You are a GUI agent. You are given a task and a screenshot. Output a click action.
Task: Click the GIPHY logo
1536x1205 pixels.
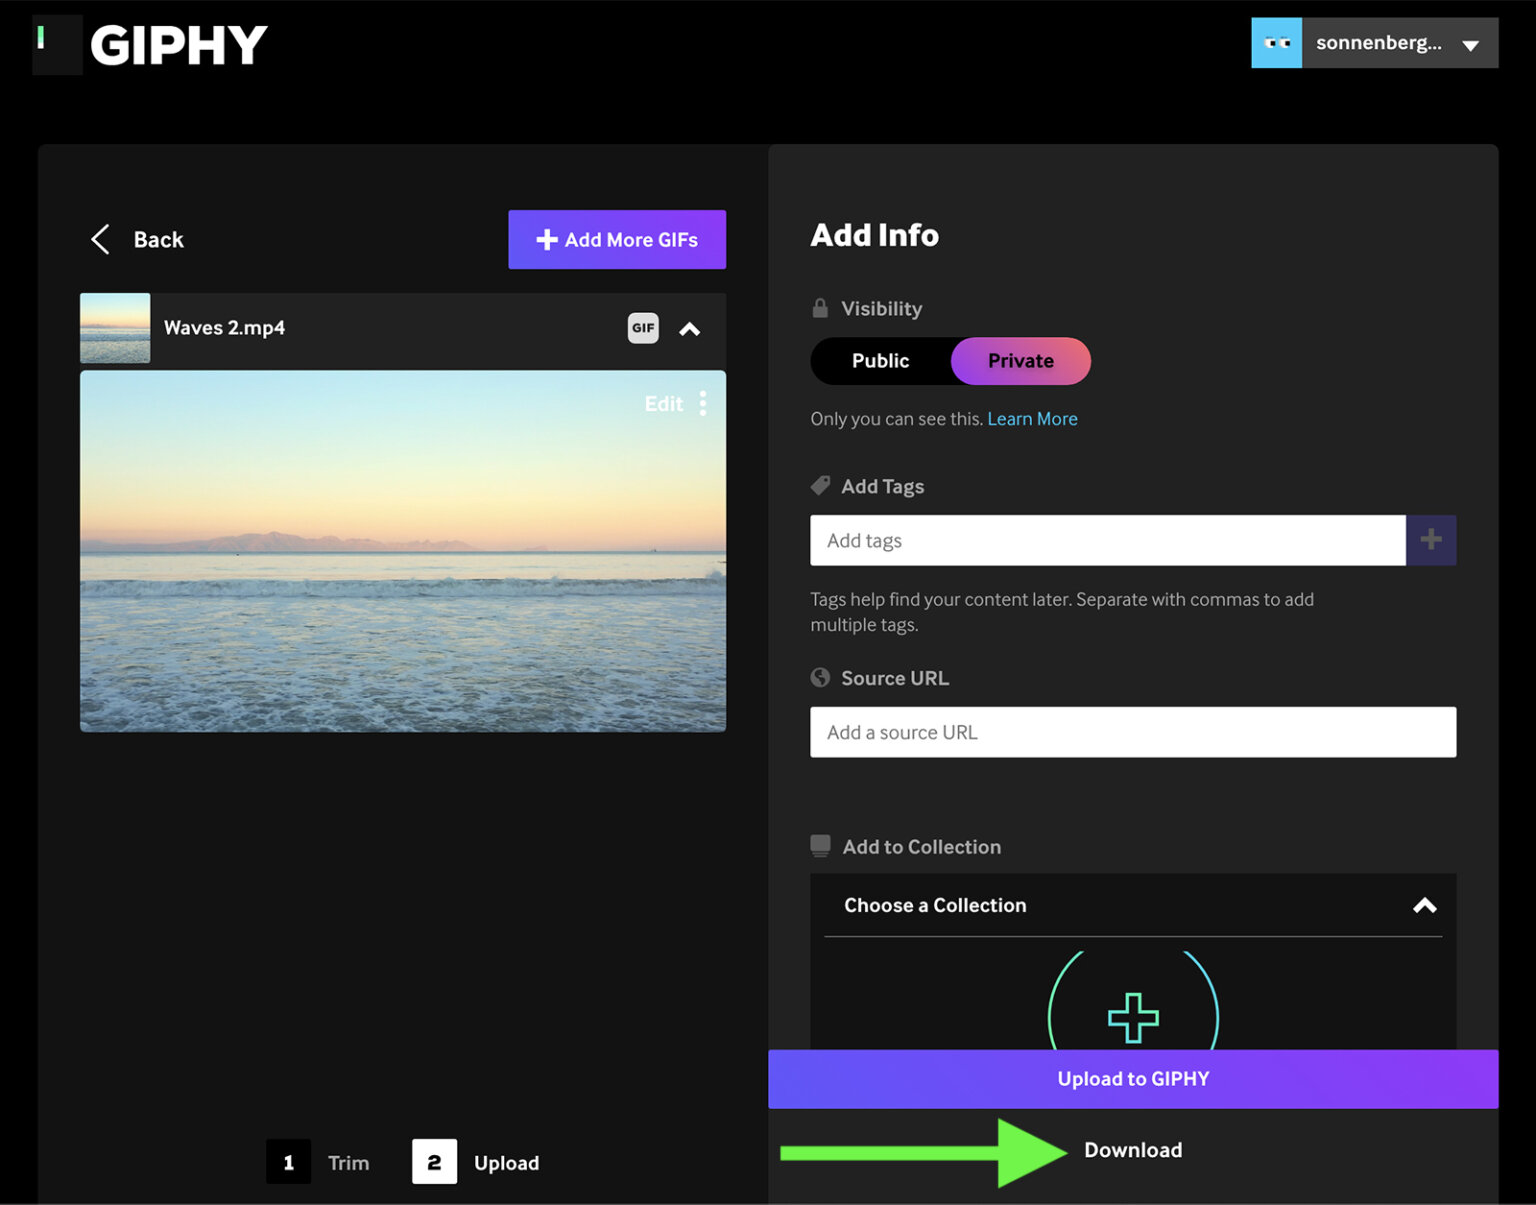[152, 45]
